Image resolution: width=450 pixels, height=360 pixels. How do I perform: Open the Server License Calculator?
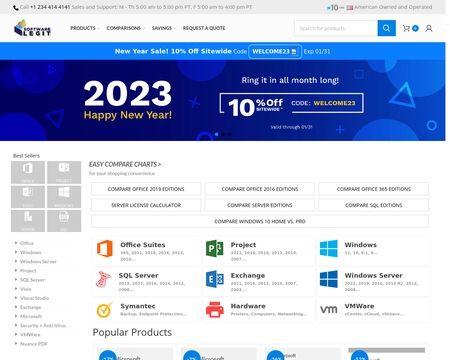146,205
